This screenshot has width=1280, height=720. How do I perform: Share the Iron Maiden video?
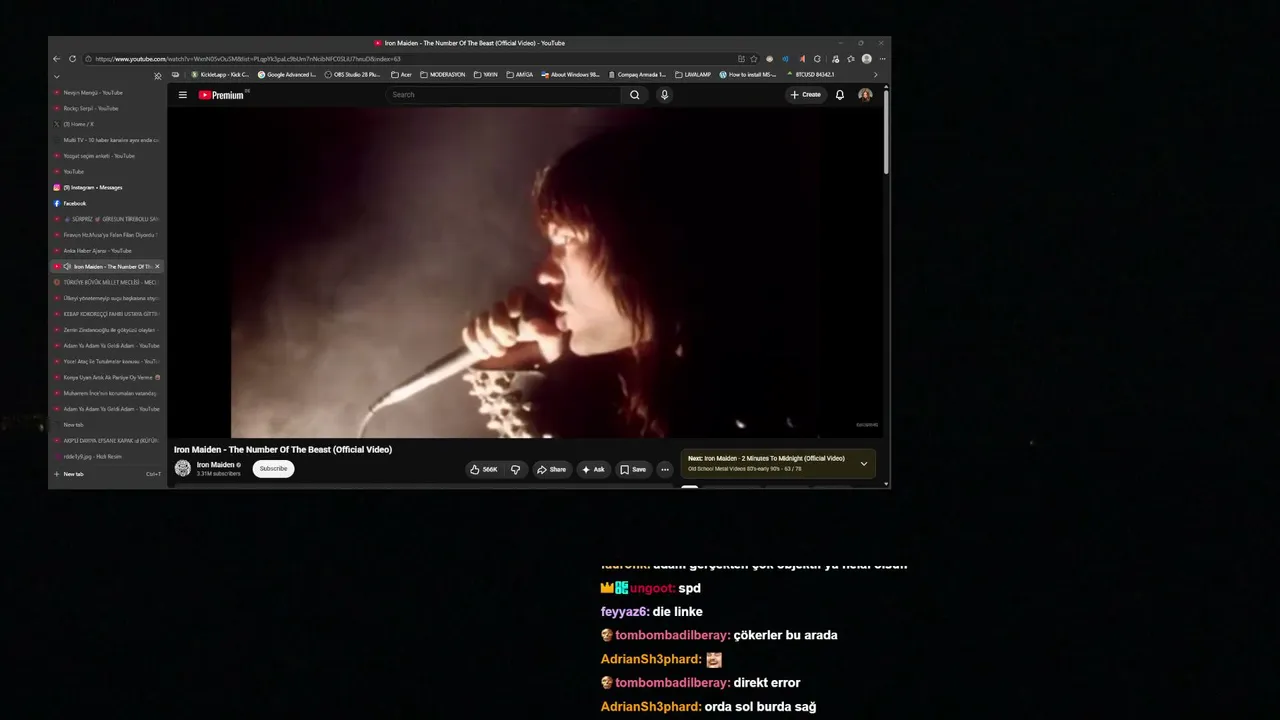(x=551, y=469)
